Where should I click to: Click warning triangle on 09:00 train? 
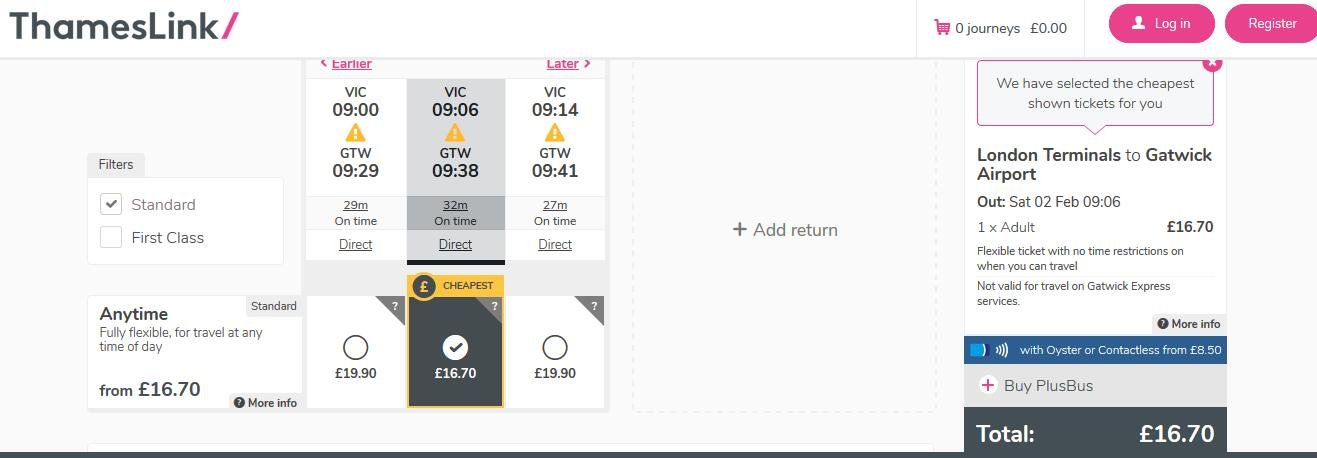coord(355,133)
